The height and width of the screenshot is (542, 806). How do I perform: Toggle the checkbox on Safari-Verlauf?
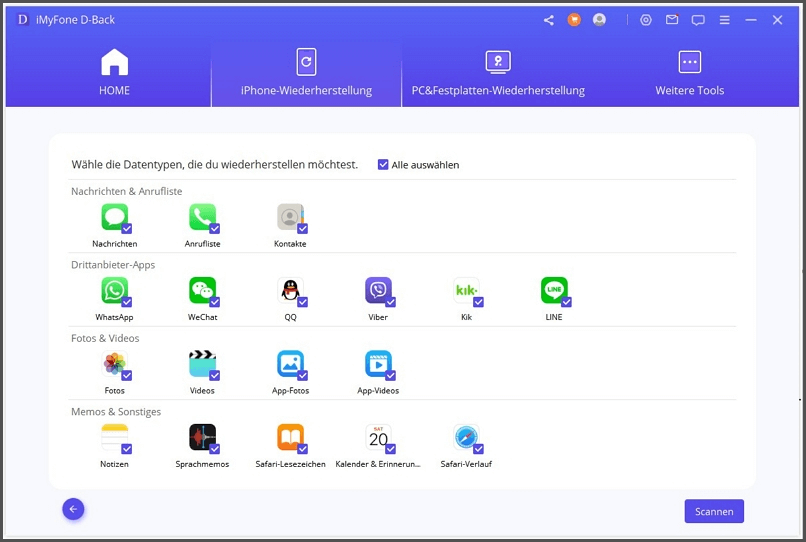(478, 449)
